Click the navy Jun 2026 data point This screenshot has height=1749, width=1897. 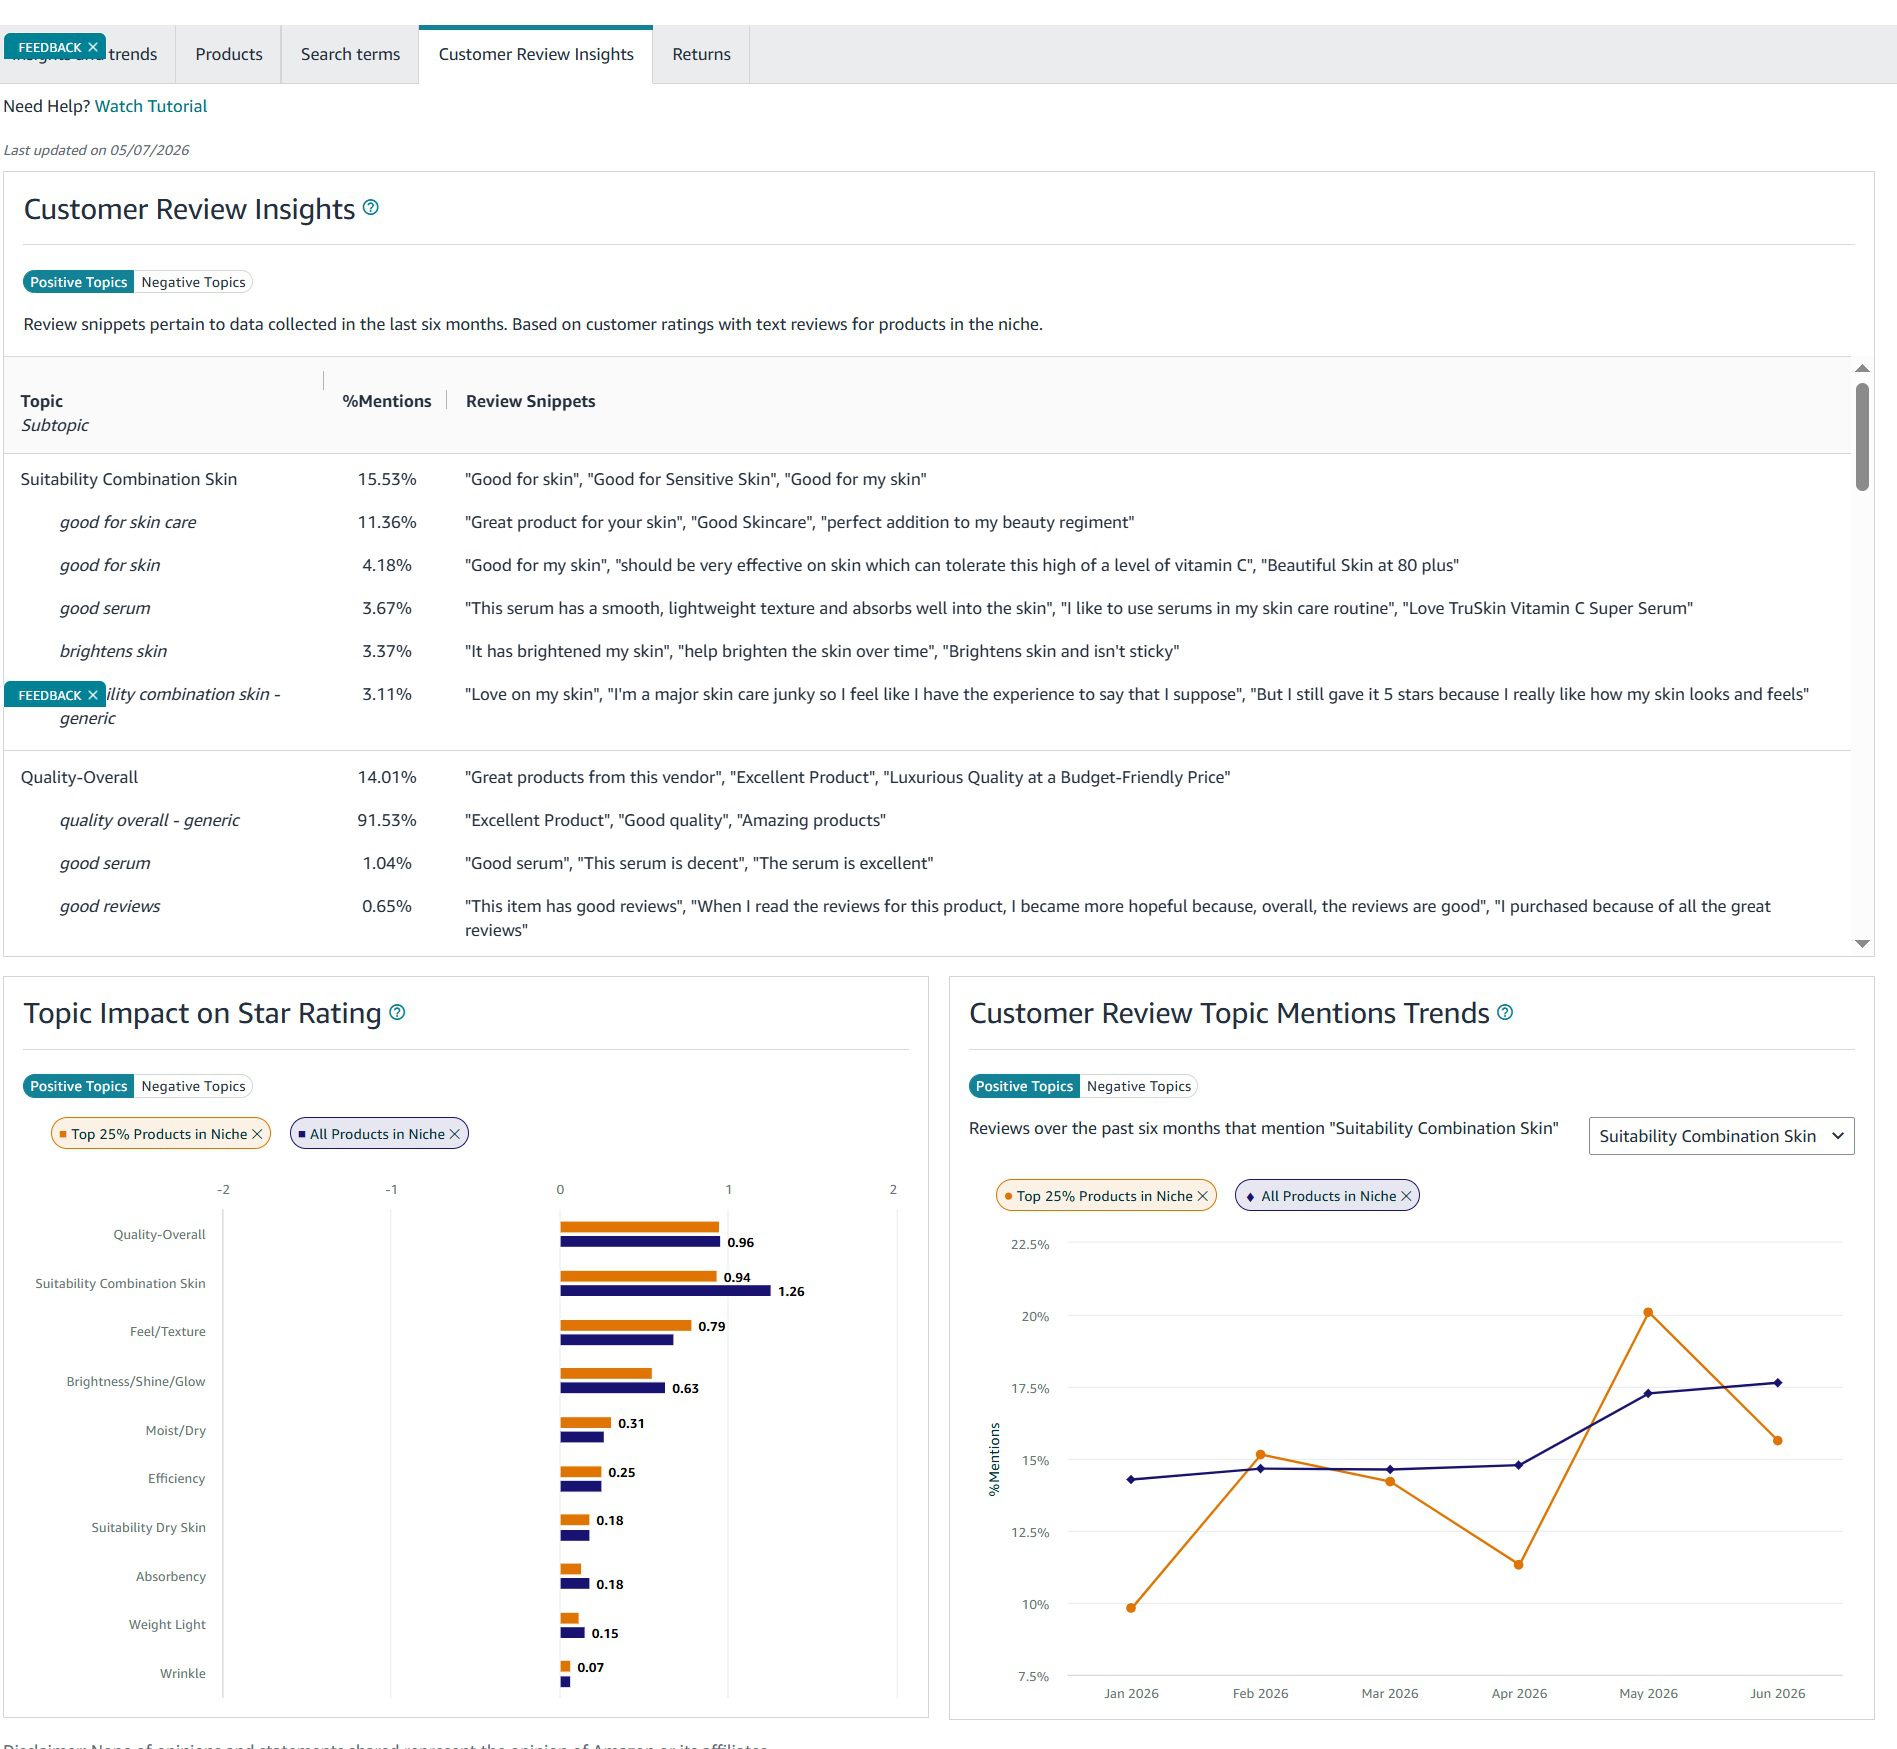tap(1777, 1383)
